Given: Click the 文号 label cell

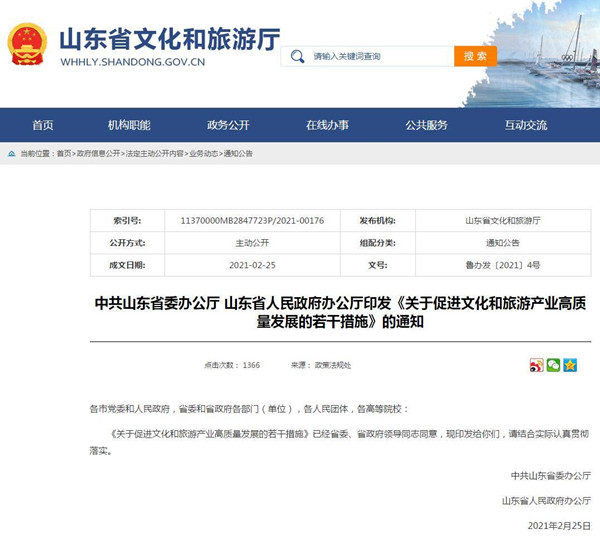Looking at the screenshot, I should coord(378,265).
